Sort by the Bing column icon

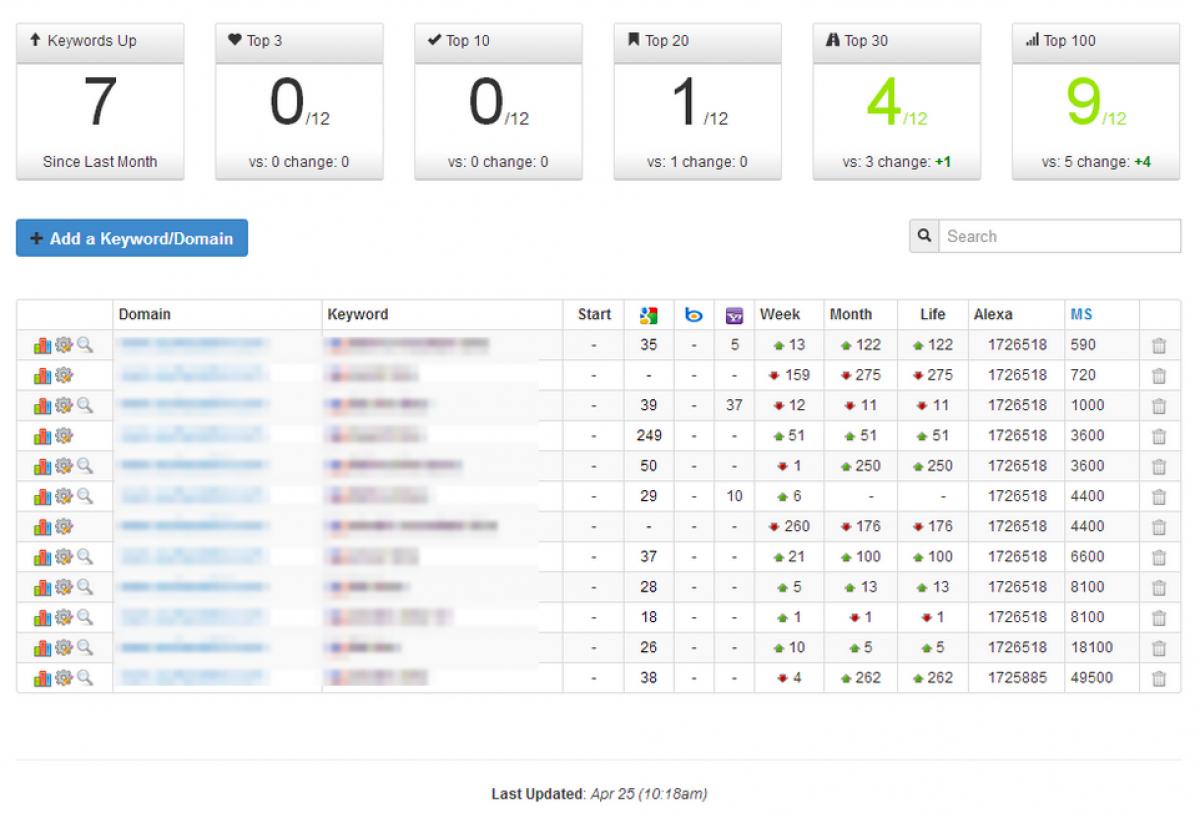click(x=694, y=315)
